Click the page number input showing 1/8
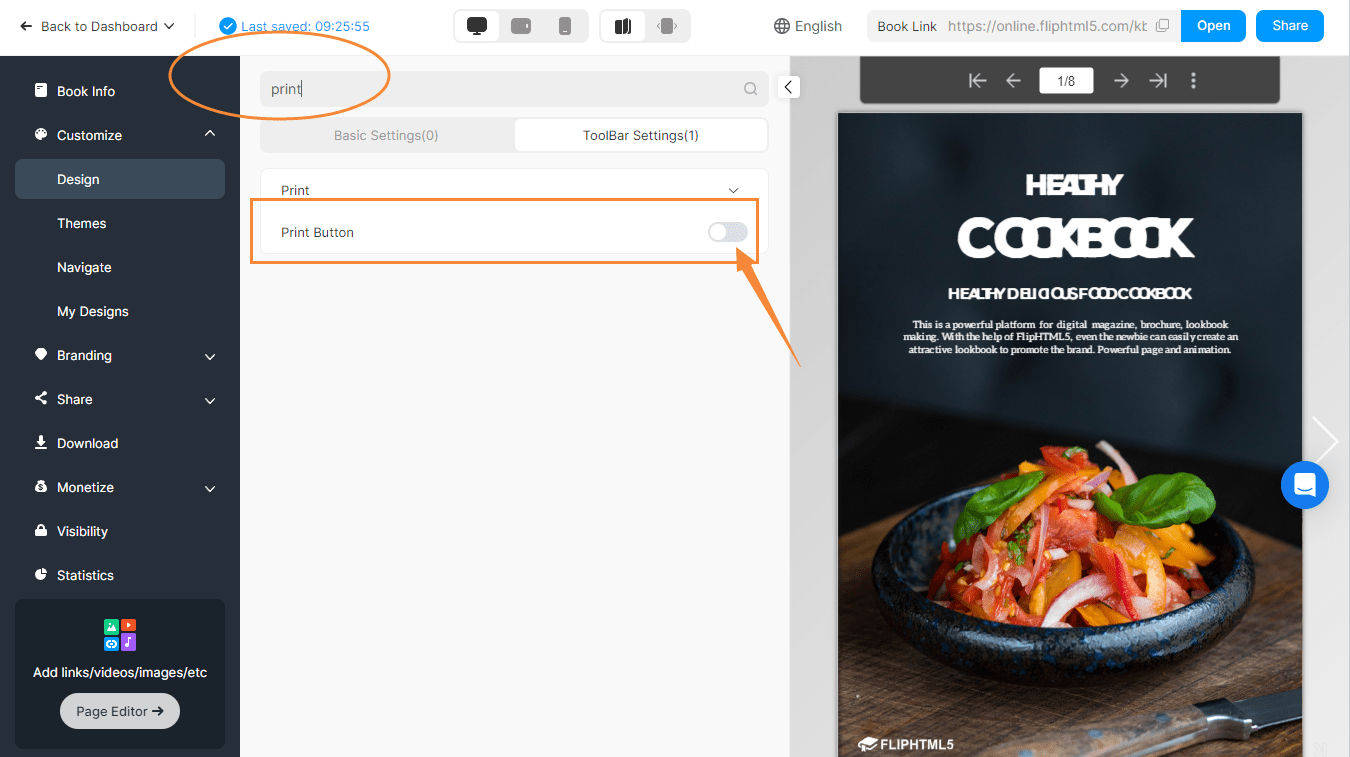Screen dimensions: 1350x757 1065,80
